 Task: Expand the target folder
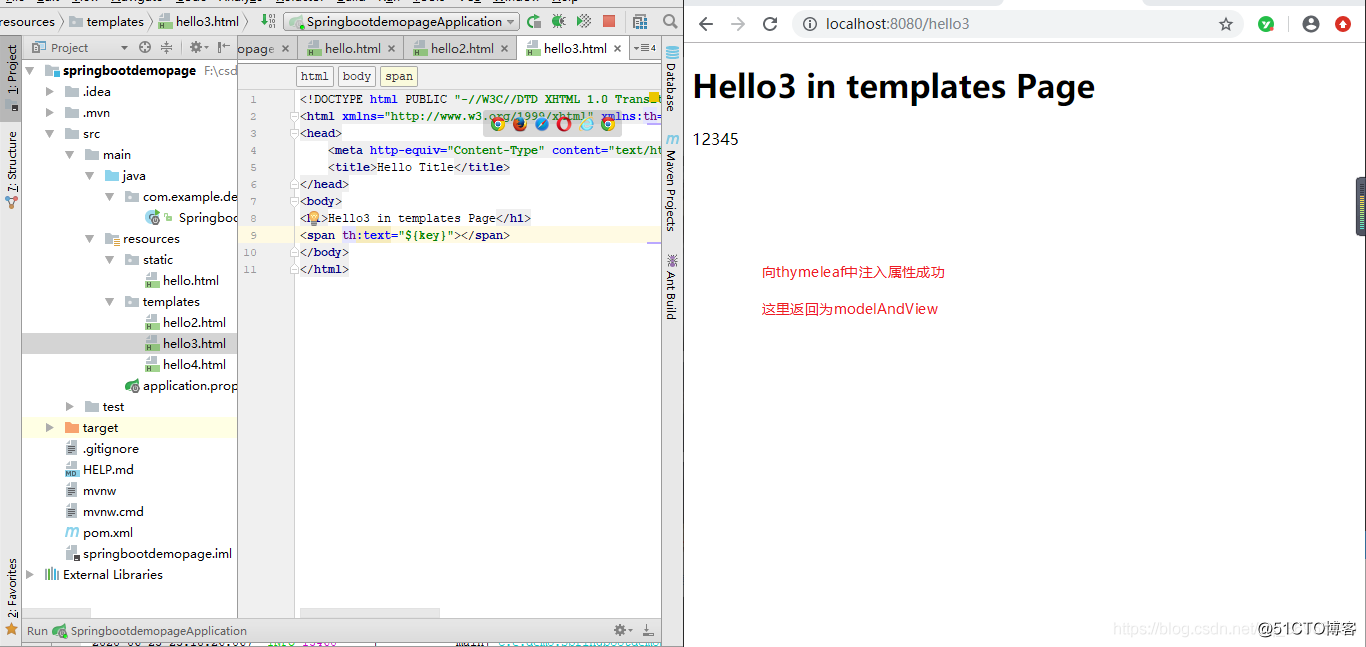50,428
